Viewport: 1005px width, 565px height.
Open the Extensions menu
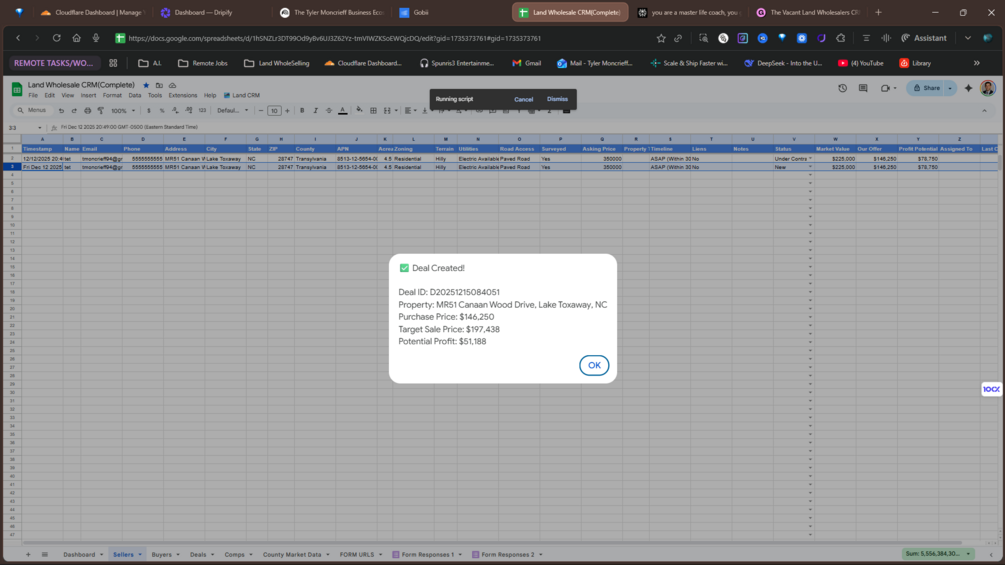coord(183,95)
